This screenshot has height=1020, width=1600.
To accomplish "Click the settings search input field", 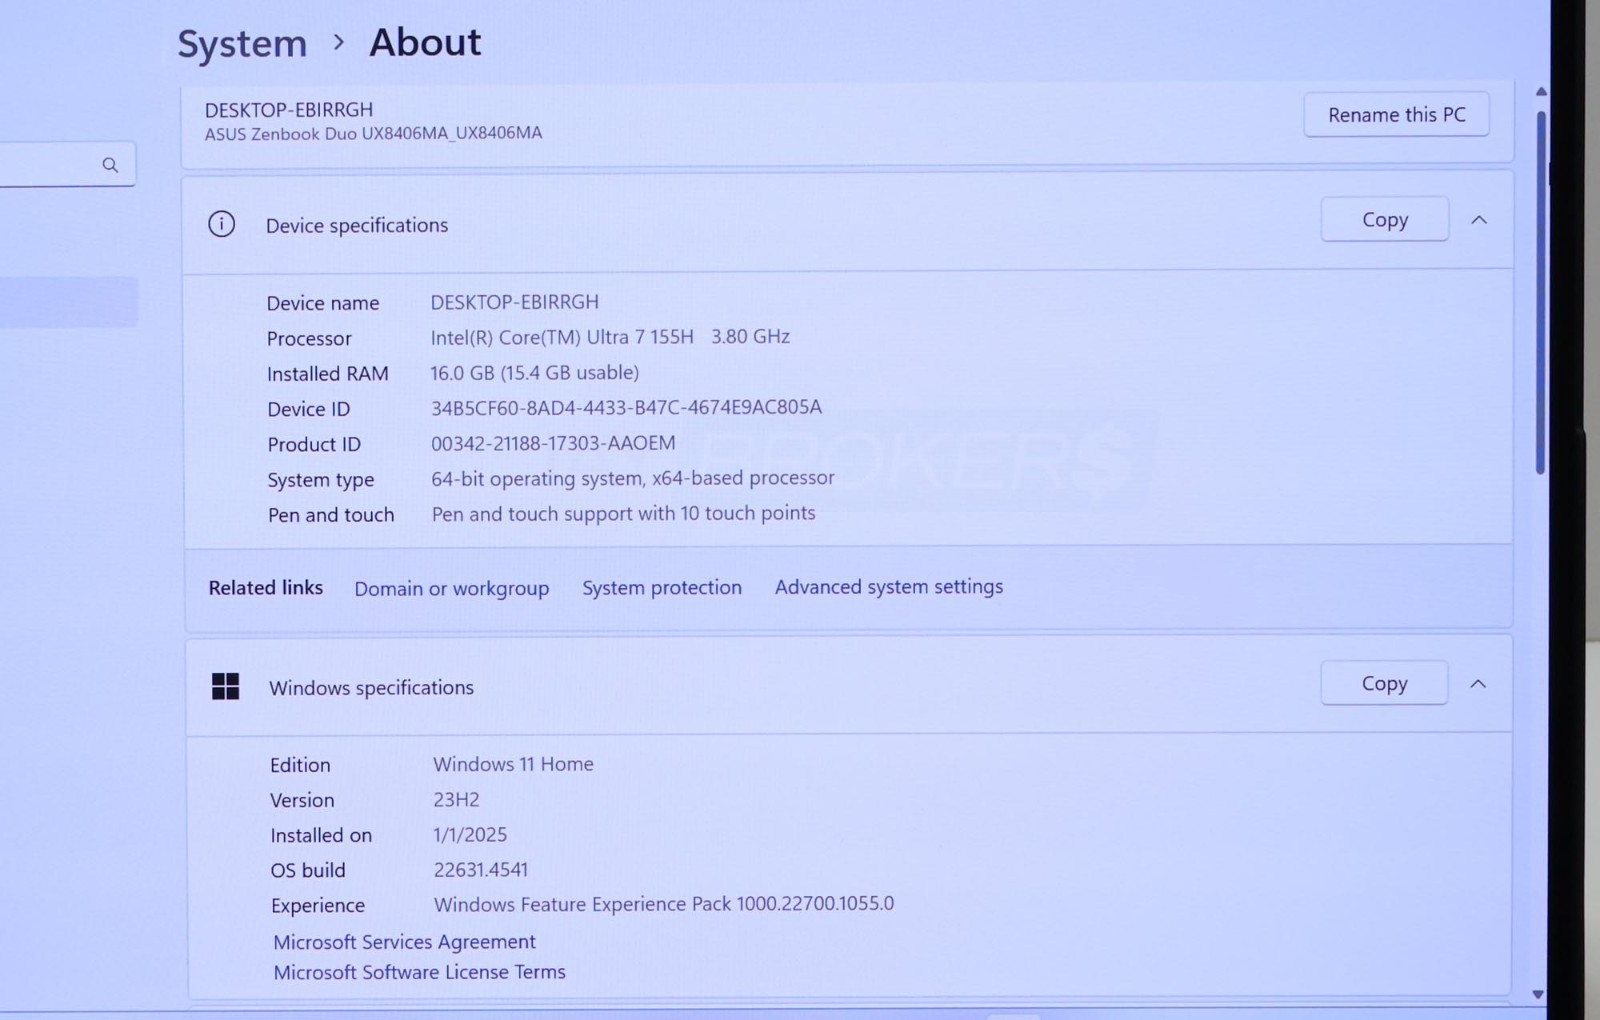I will pos(66,165).
